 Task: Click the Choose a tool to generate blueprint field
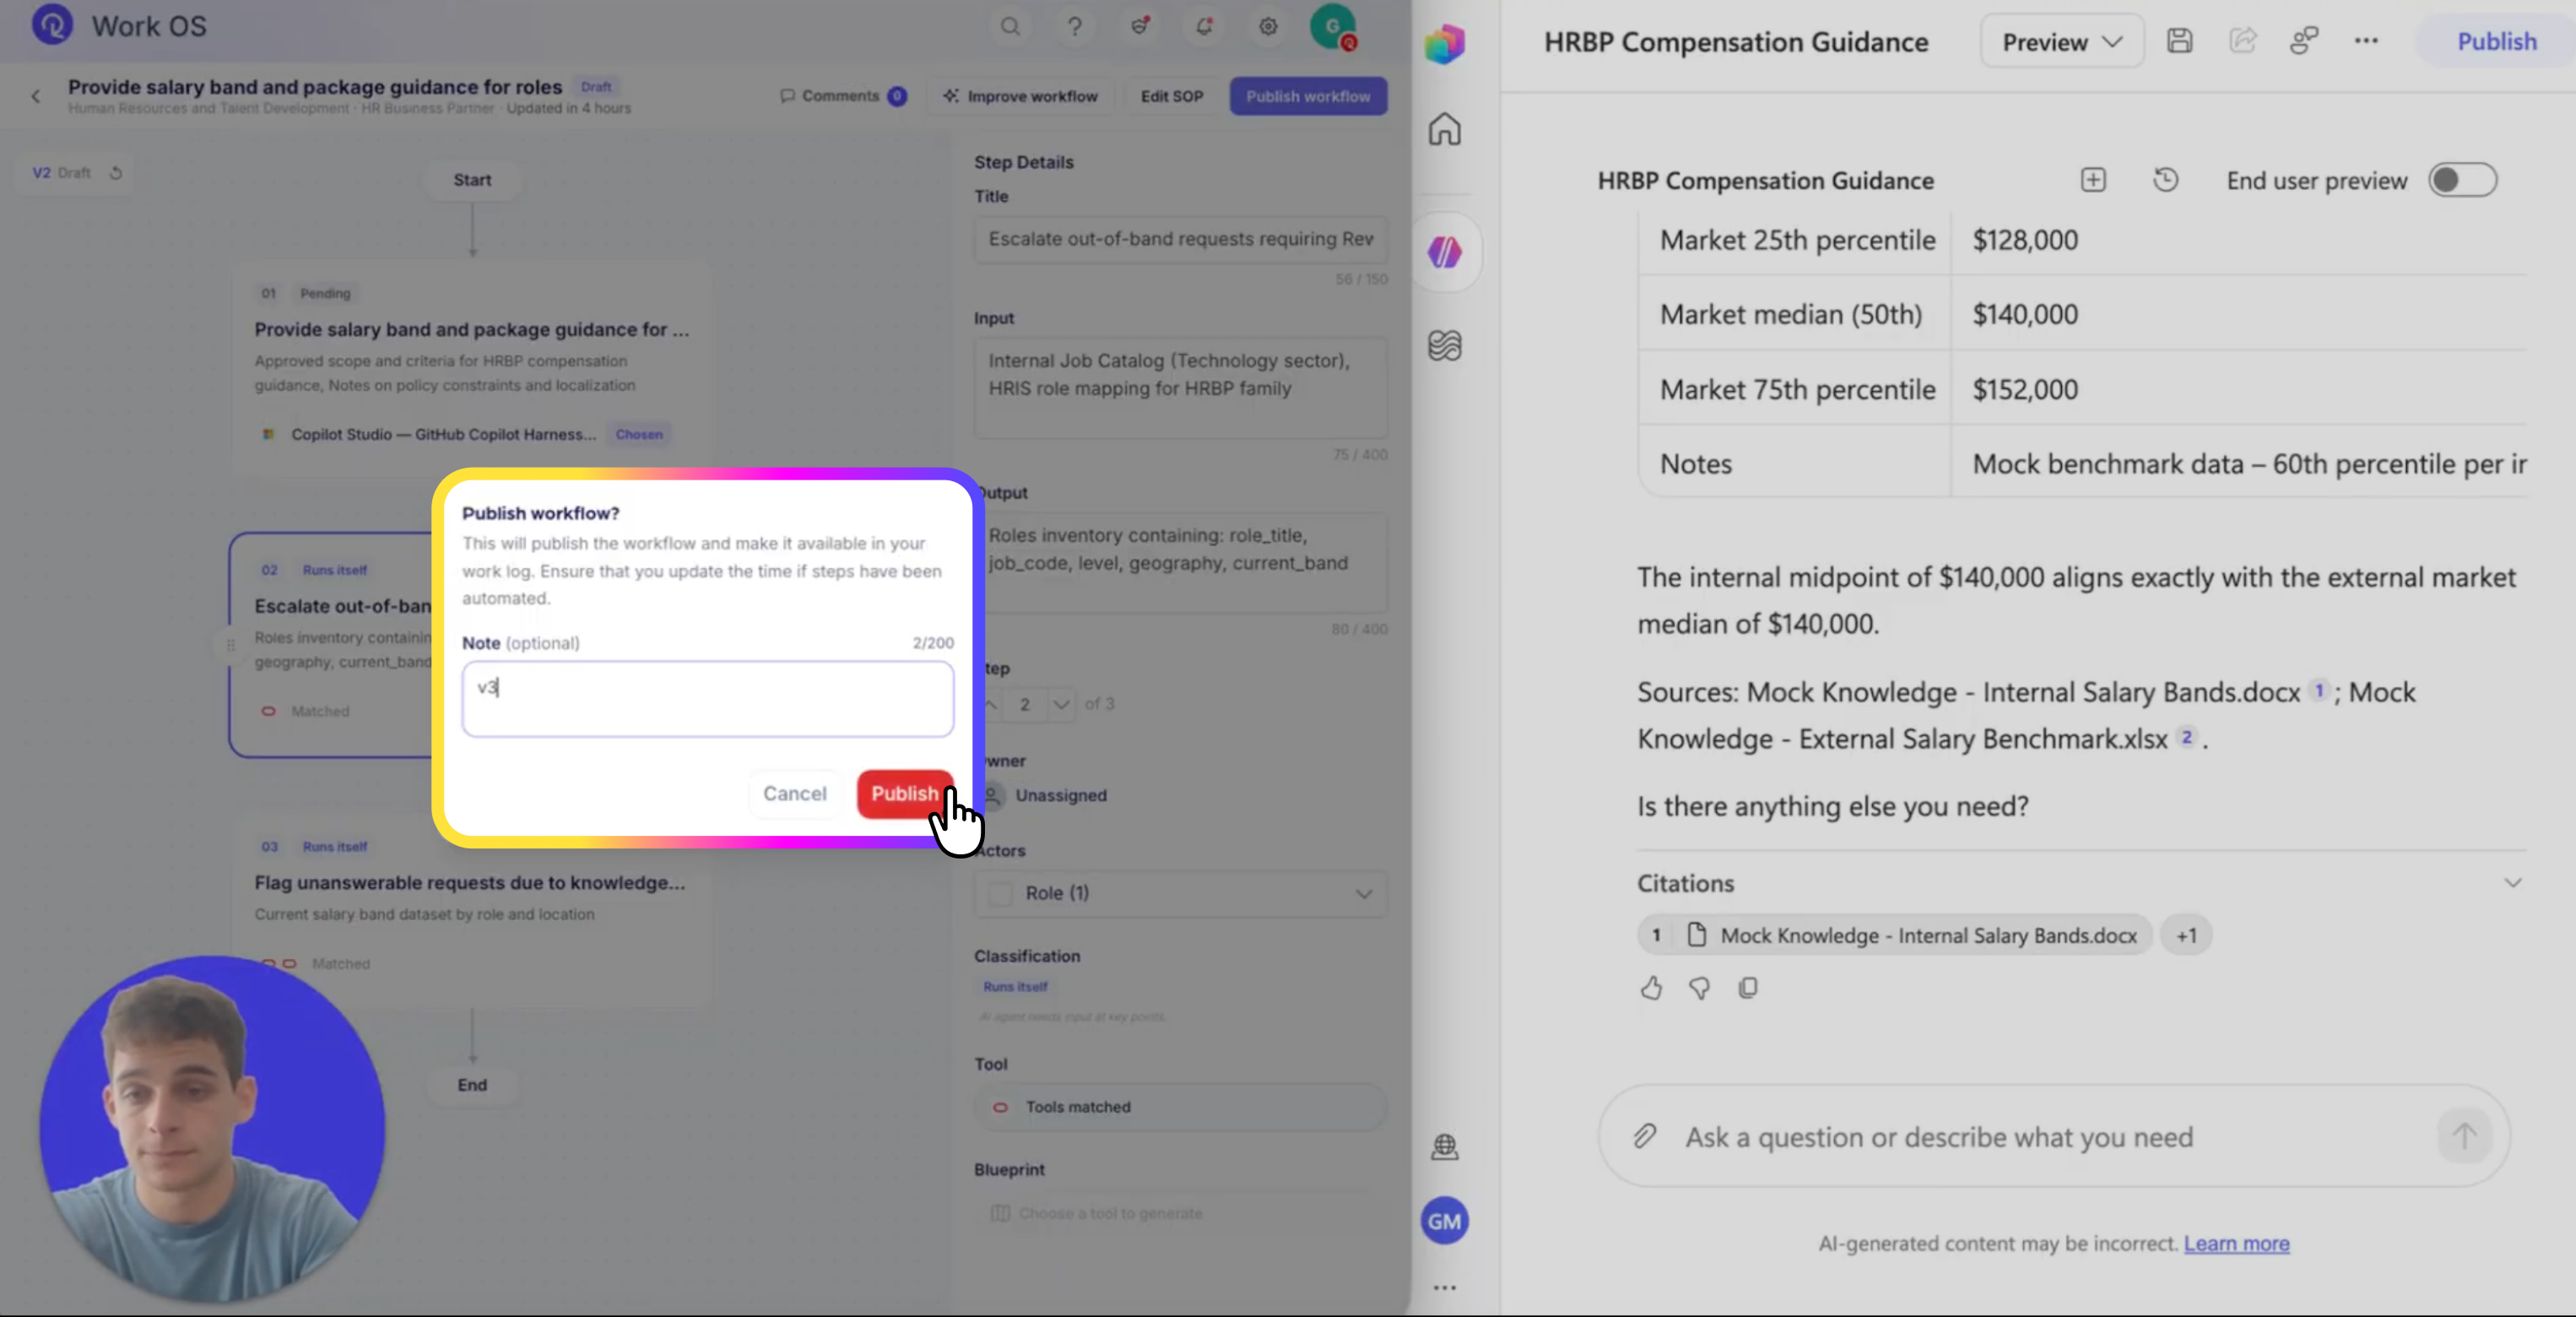pyautogui.click(x=1180, y=1213)
